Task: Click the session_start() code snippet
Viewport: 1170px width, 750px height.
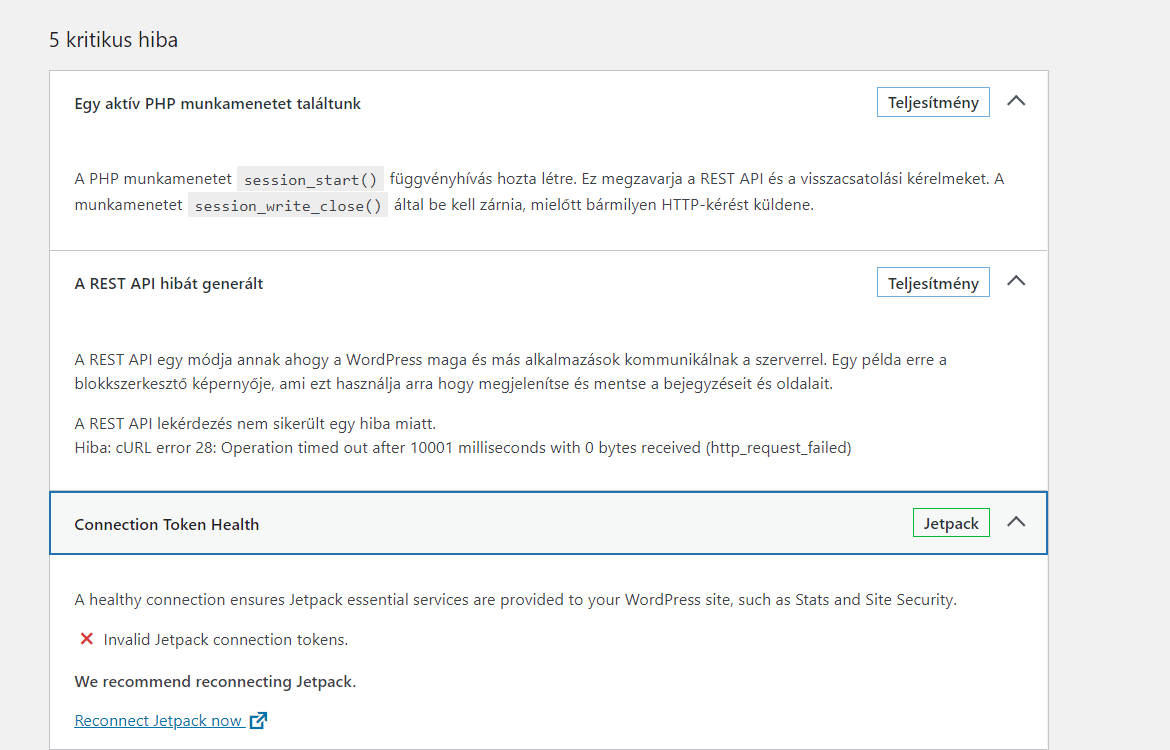Action: [310, 180]
